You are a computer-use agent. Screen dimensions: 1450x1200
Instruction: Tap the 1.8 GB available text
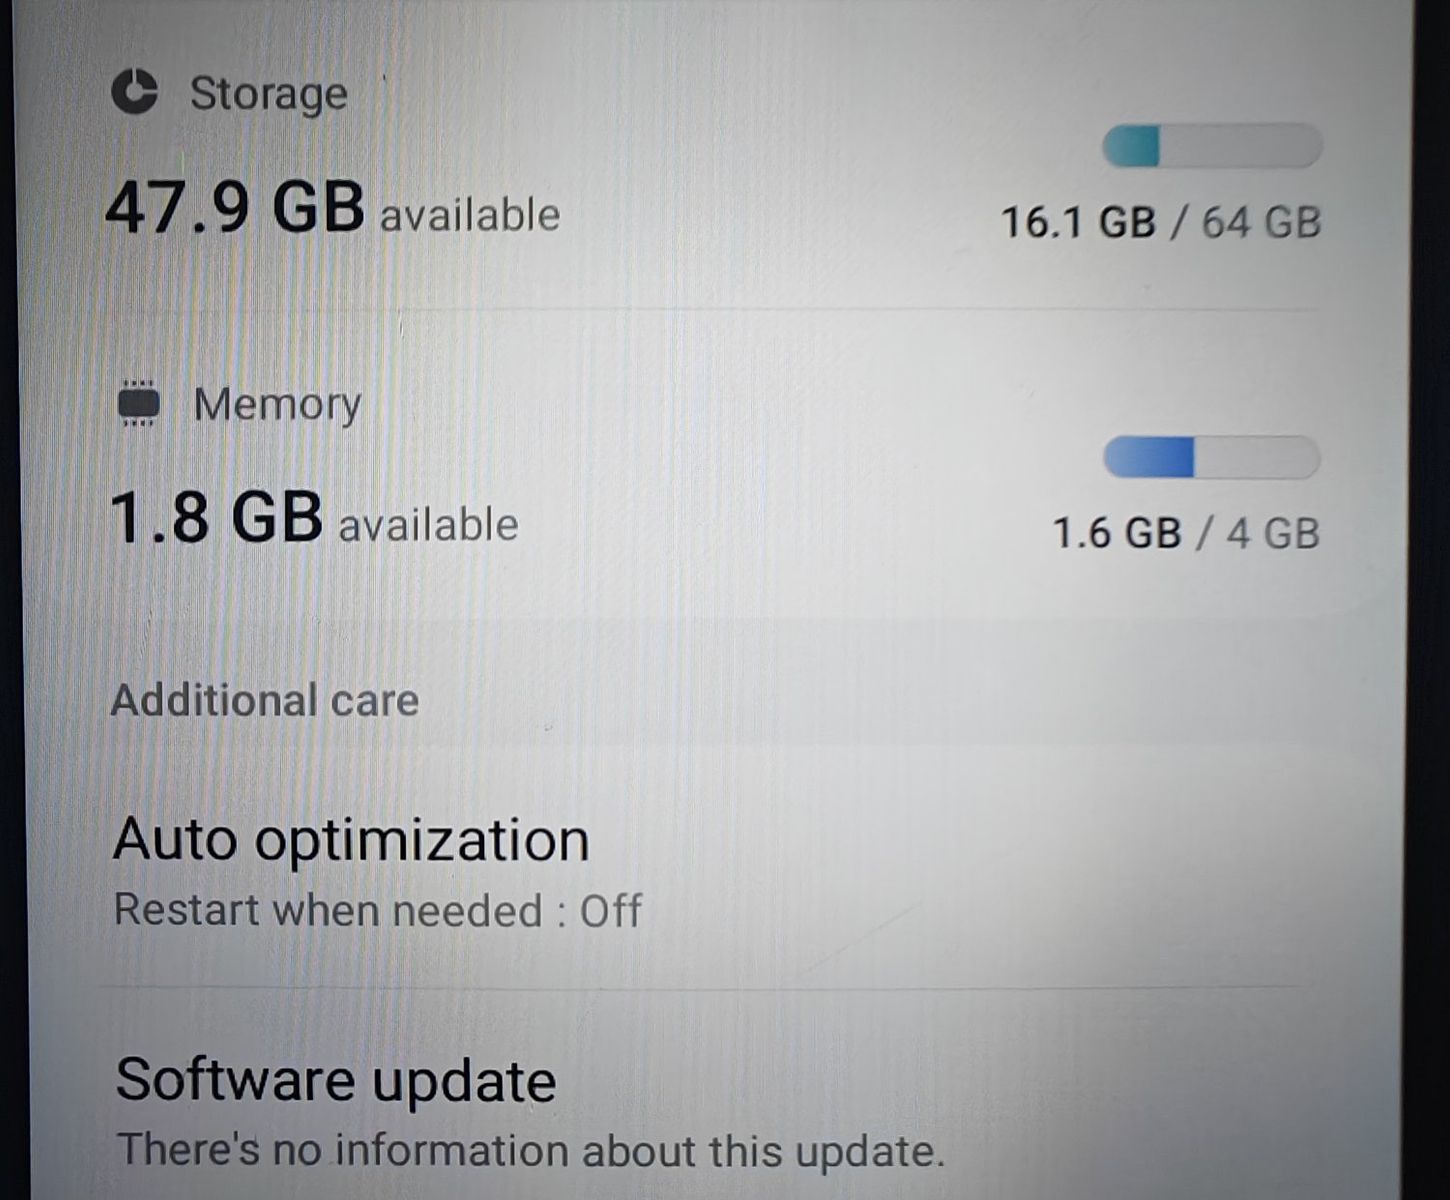[314, 518]
